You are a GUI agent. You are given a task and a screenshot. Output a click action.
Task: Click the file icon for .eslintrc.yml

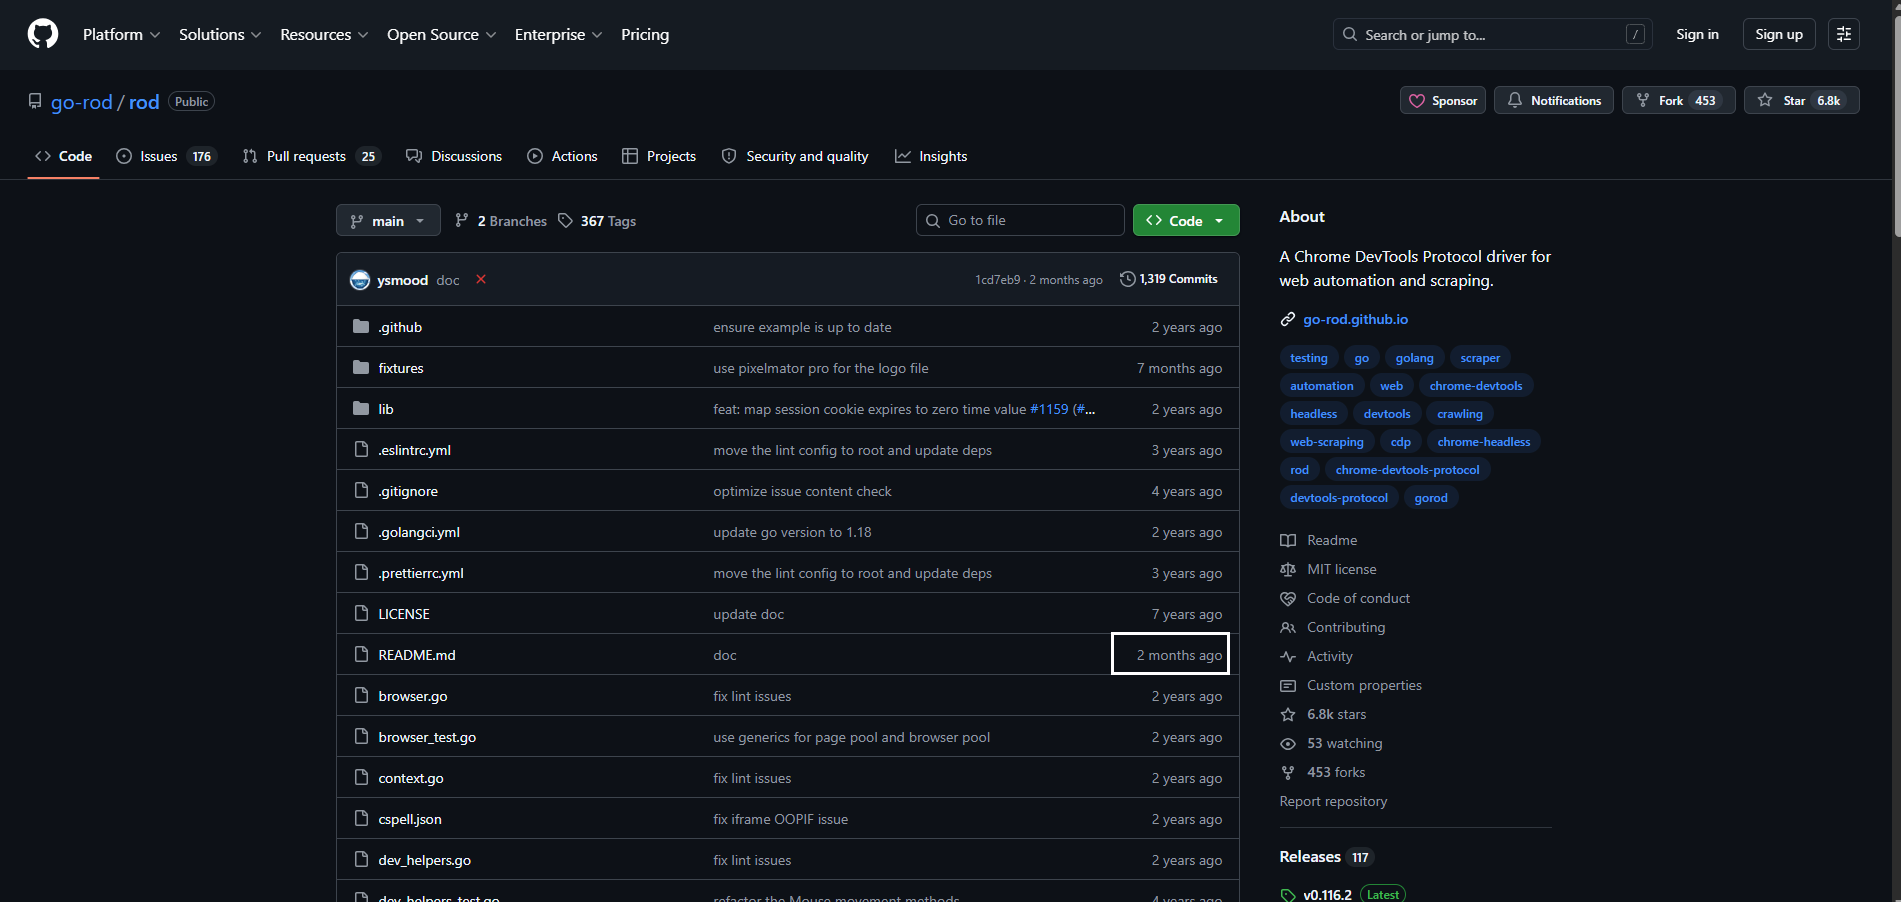click(x=361, y=450)
